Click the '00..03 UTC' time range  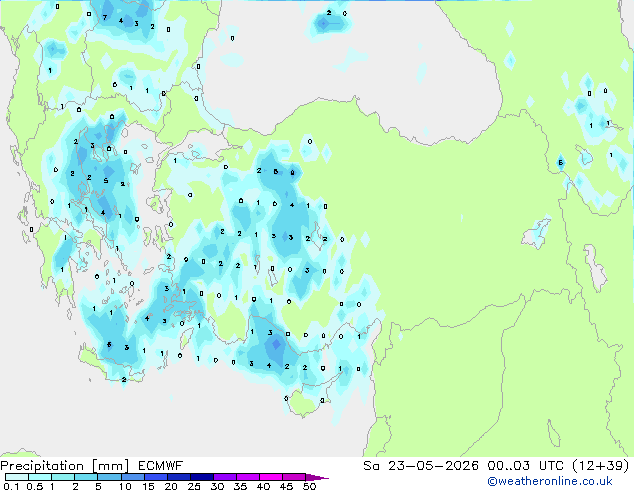click(x=525, y=466)
